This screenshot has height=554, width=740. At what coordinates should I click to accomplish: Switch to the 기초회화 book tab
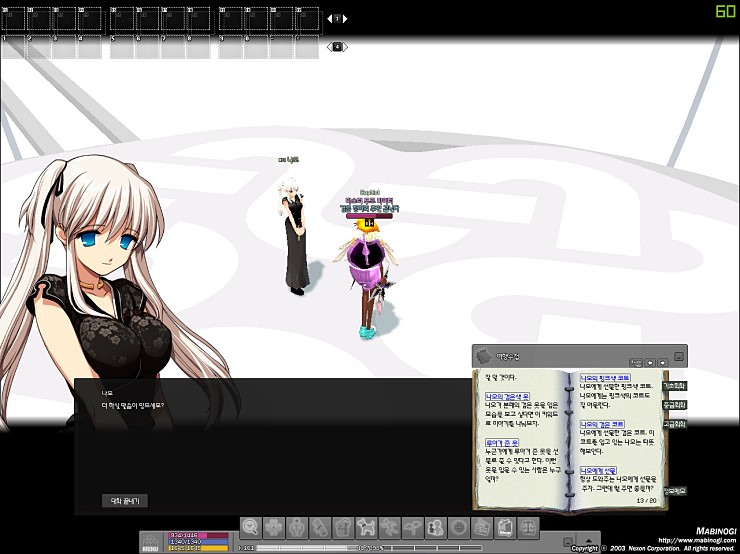[x=675, y=385]
